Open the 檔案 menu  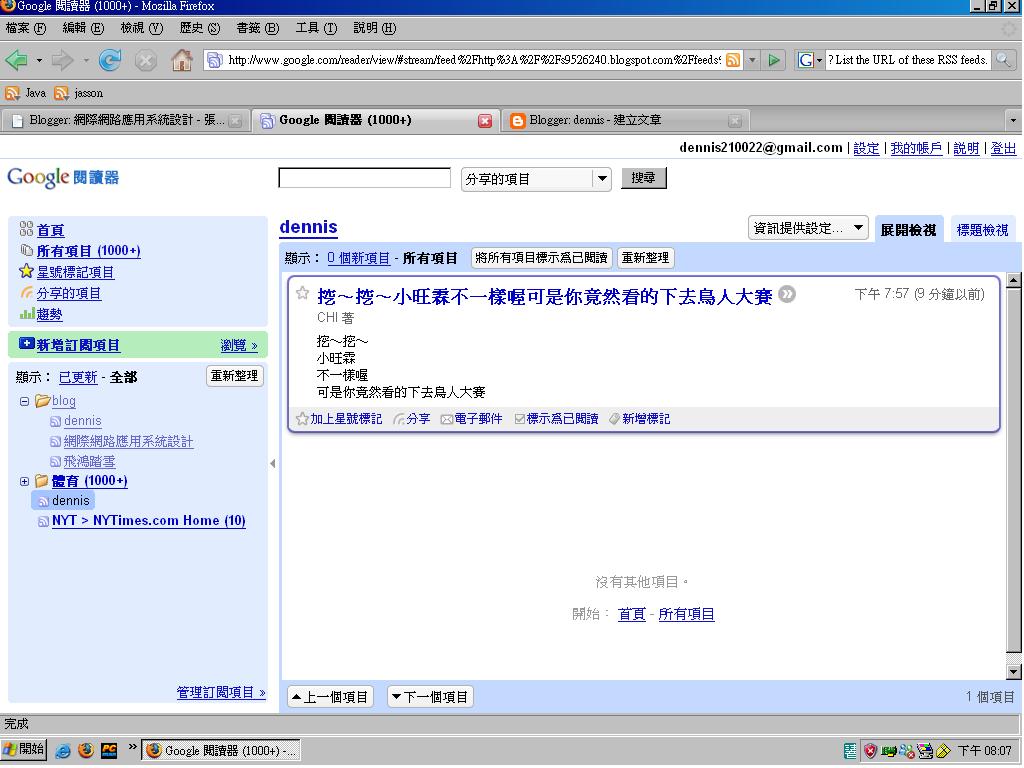[26, 28]
